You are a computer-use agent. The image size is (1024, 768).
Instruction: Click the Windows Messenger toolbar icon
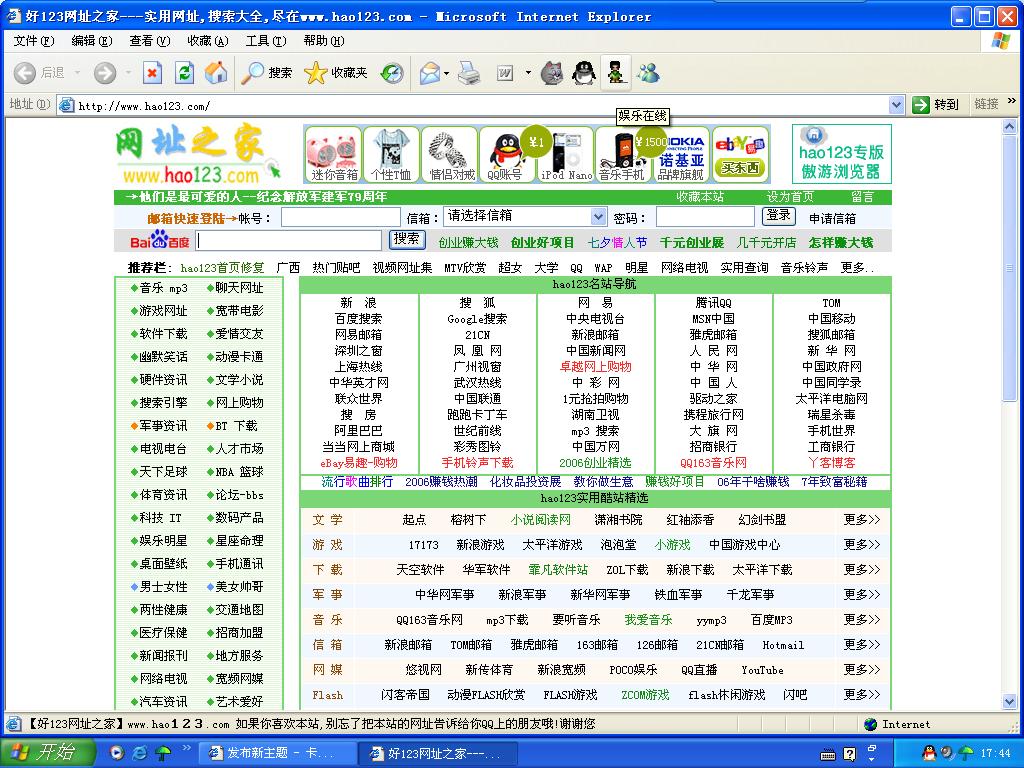click(648, 73)
